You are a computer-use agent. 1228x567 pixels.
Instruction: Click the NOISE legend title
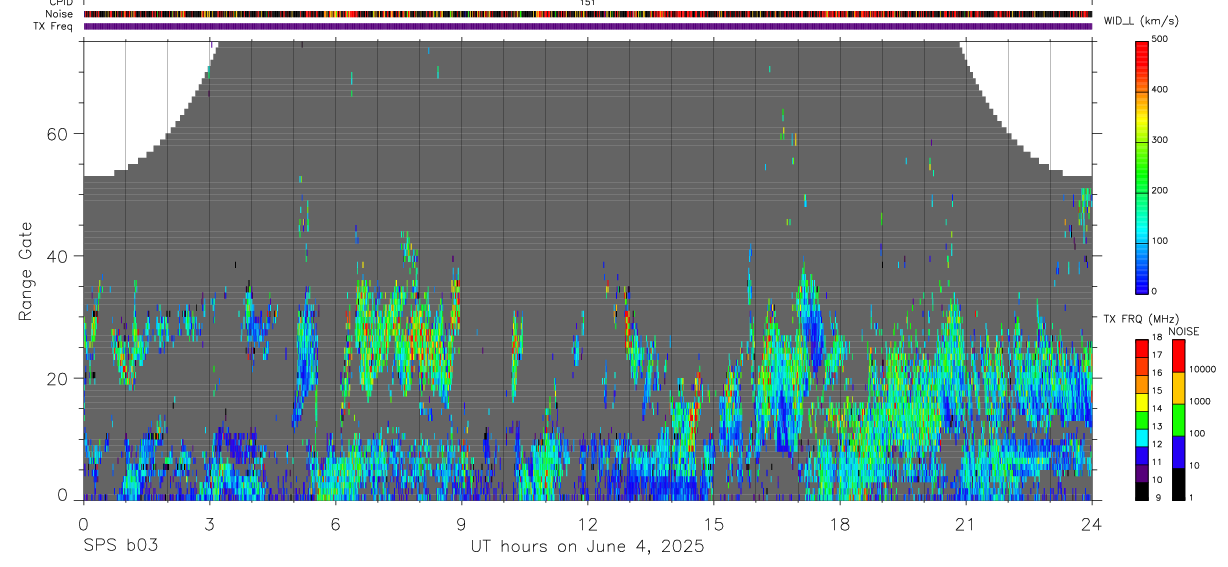(x=1184, y=330)
